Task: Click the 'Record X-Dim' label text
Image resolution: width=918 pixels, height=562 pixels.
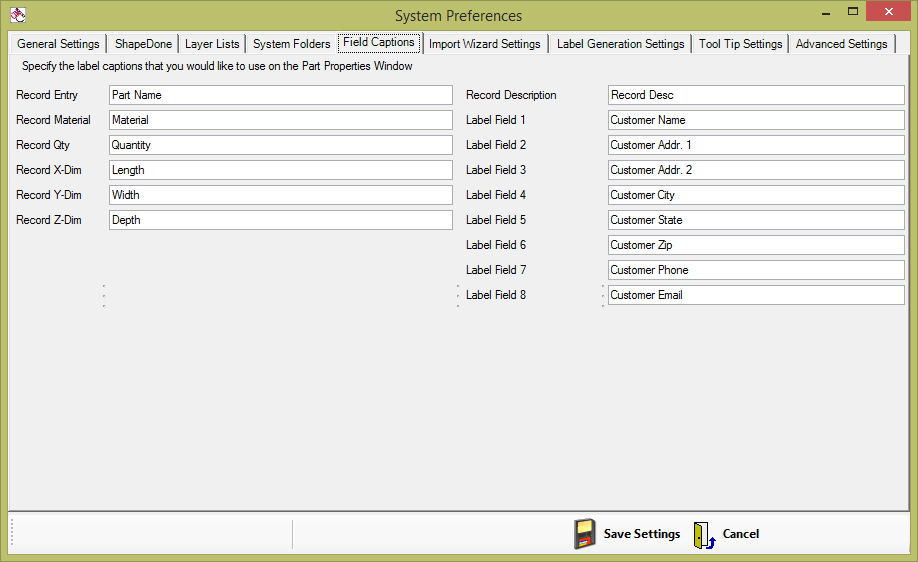Action: (x=49, y=170)
